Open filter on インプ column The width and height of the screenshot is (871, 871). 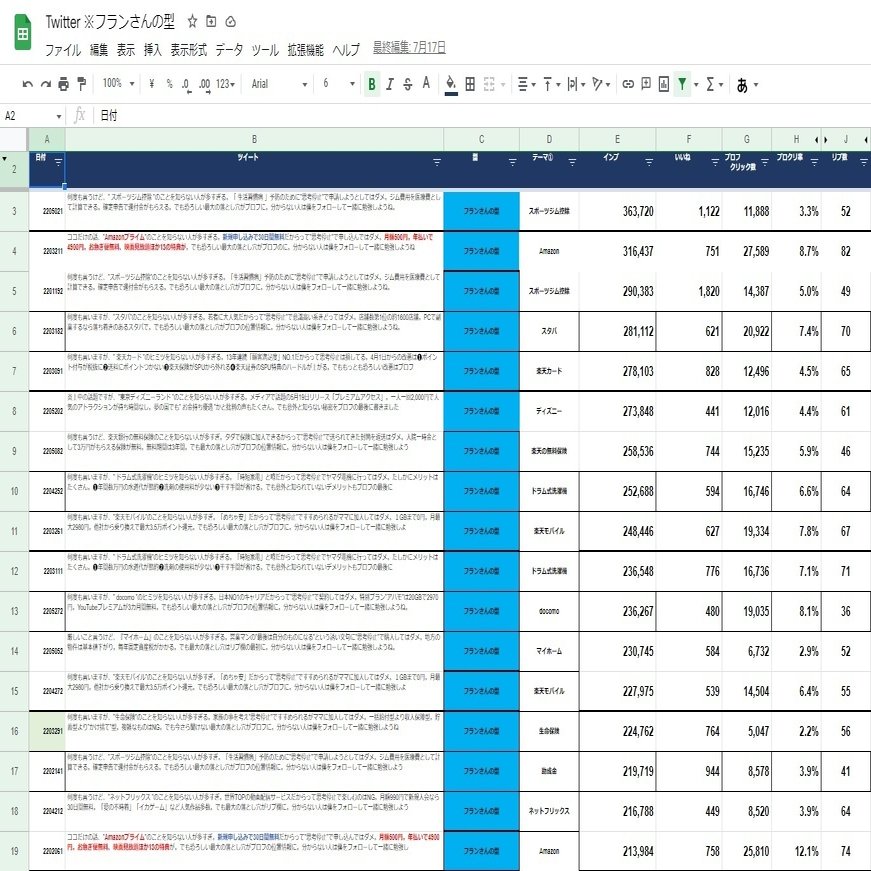coord(649,162)
